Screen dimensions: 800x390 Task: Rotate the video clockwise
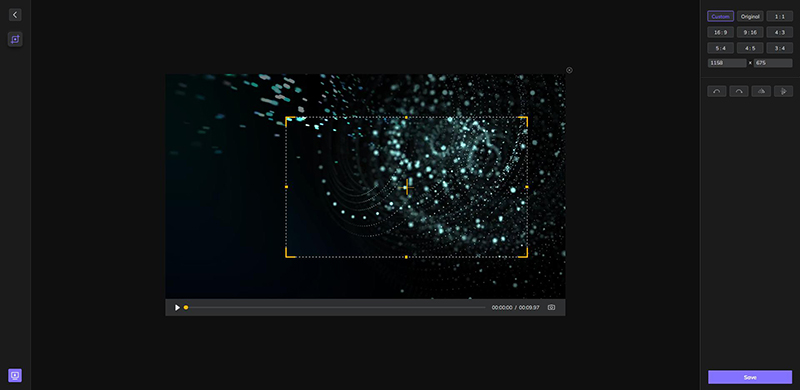739,91
